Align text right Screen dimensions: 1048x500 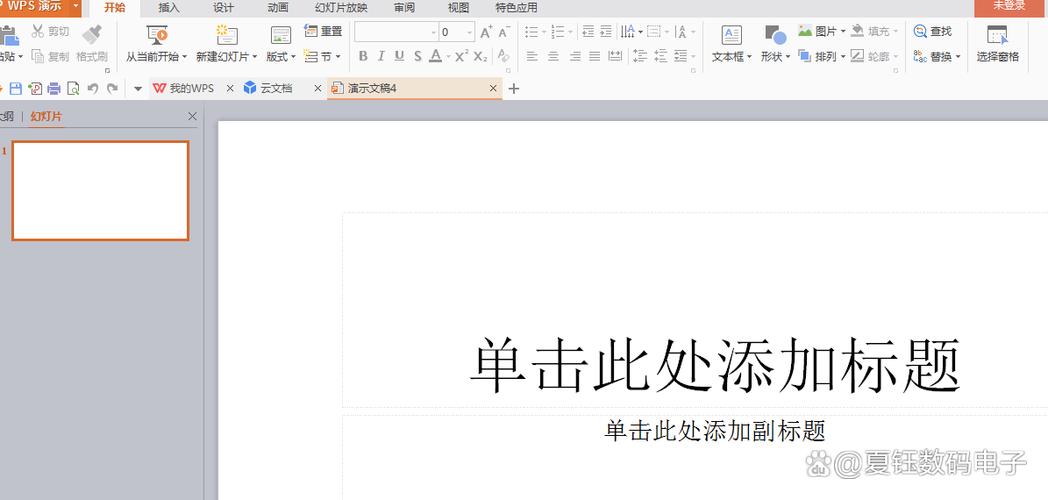(575, 56)
